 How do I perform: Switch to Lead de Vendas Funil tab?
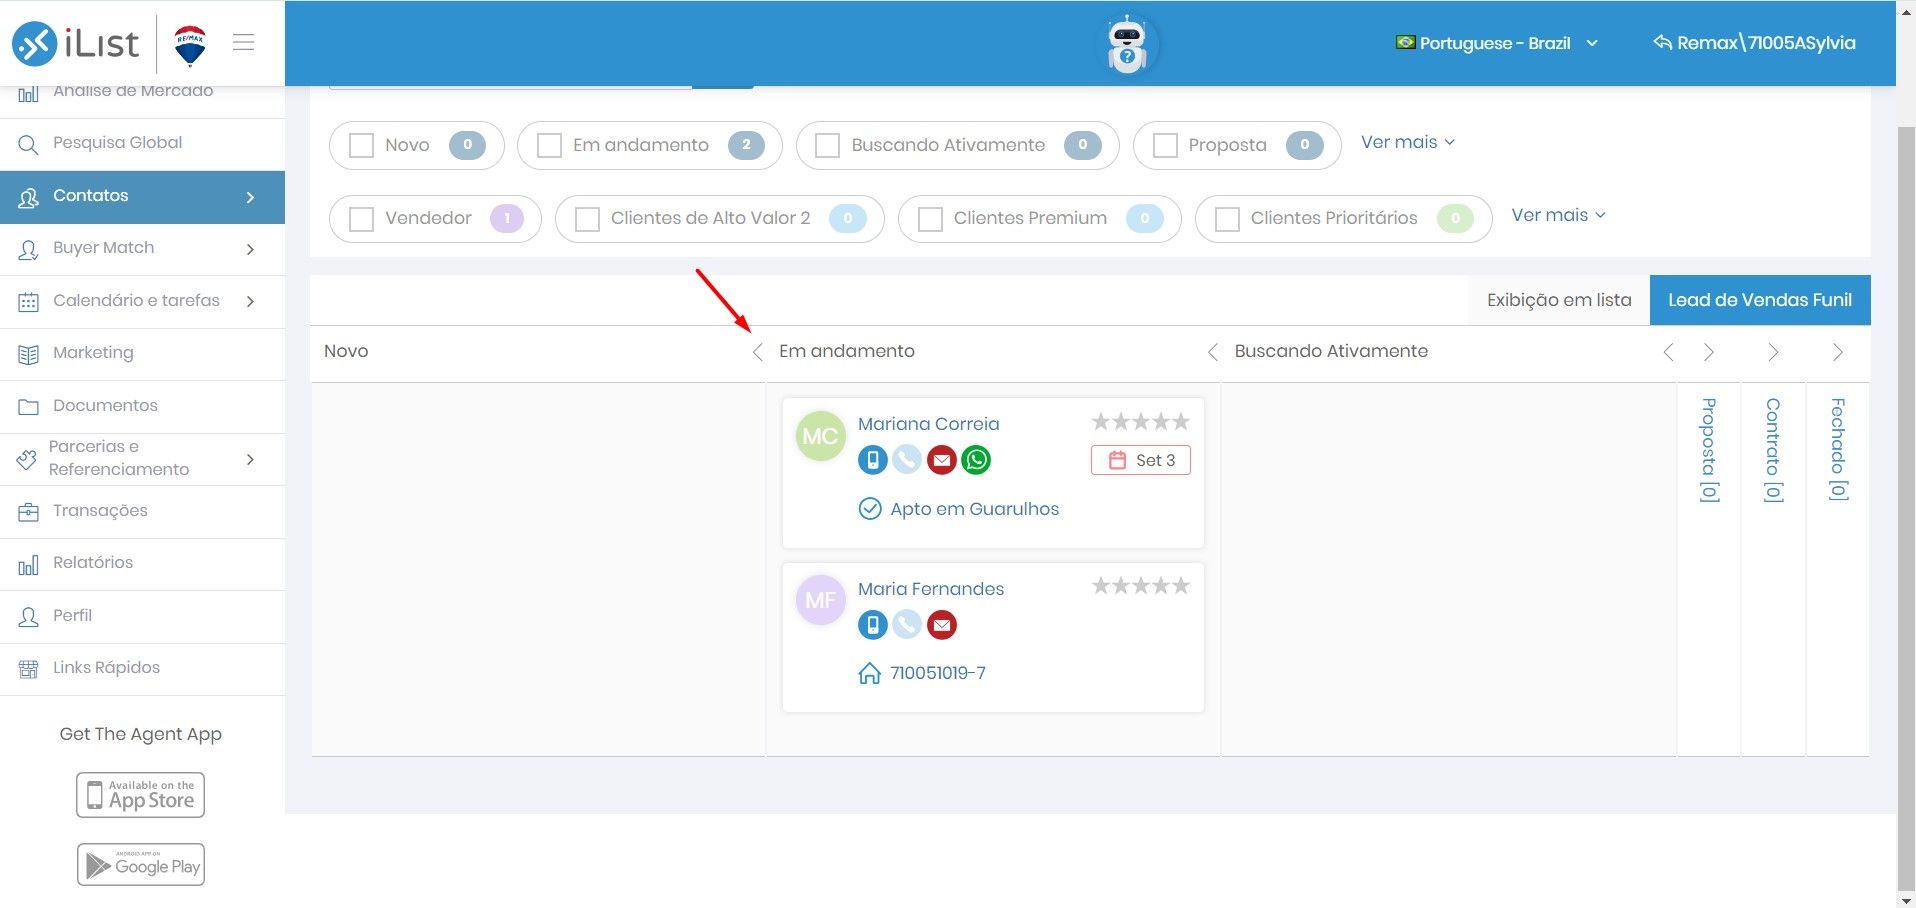(1760, 300)
